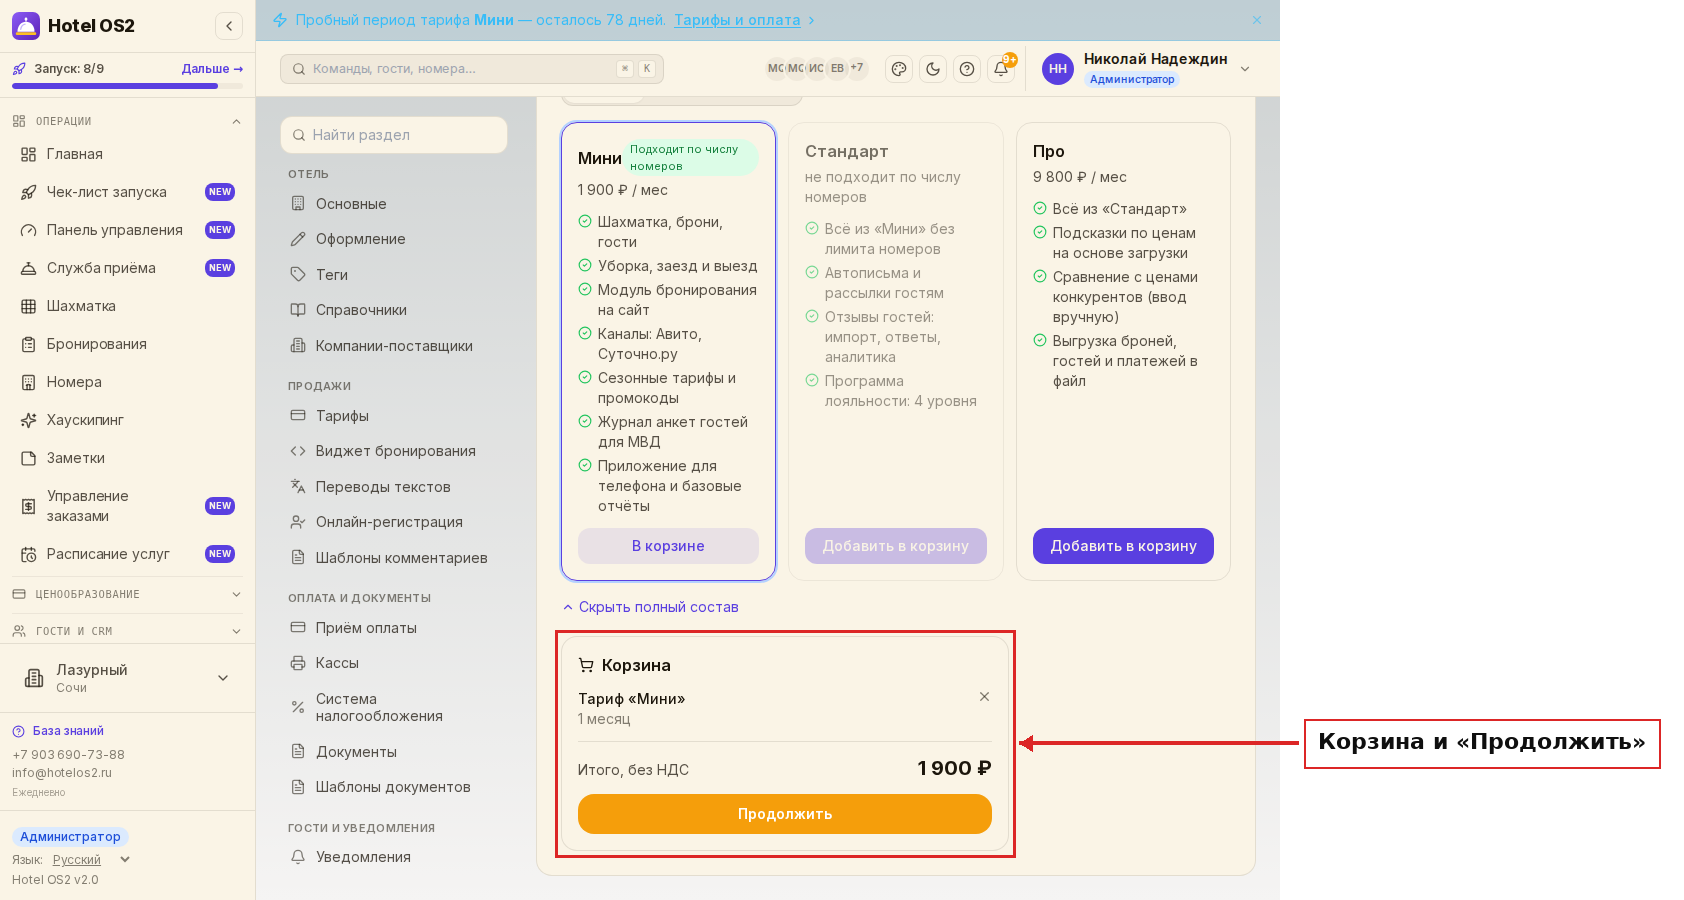This screenshot has width=1684, height=900.
Task: Open help question mark icon
Action: click(x=967, y=69)
